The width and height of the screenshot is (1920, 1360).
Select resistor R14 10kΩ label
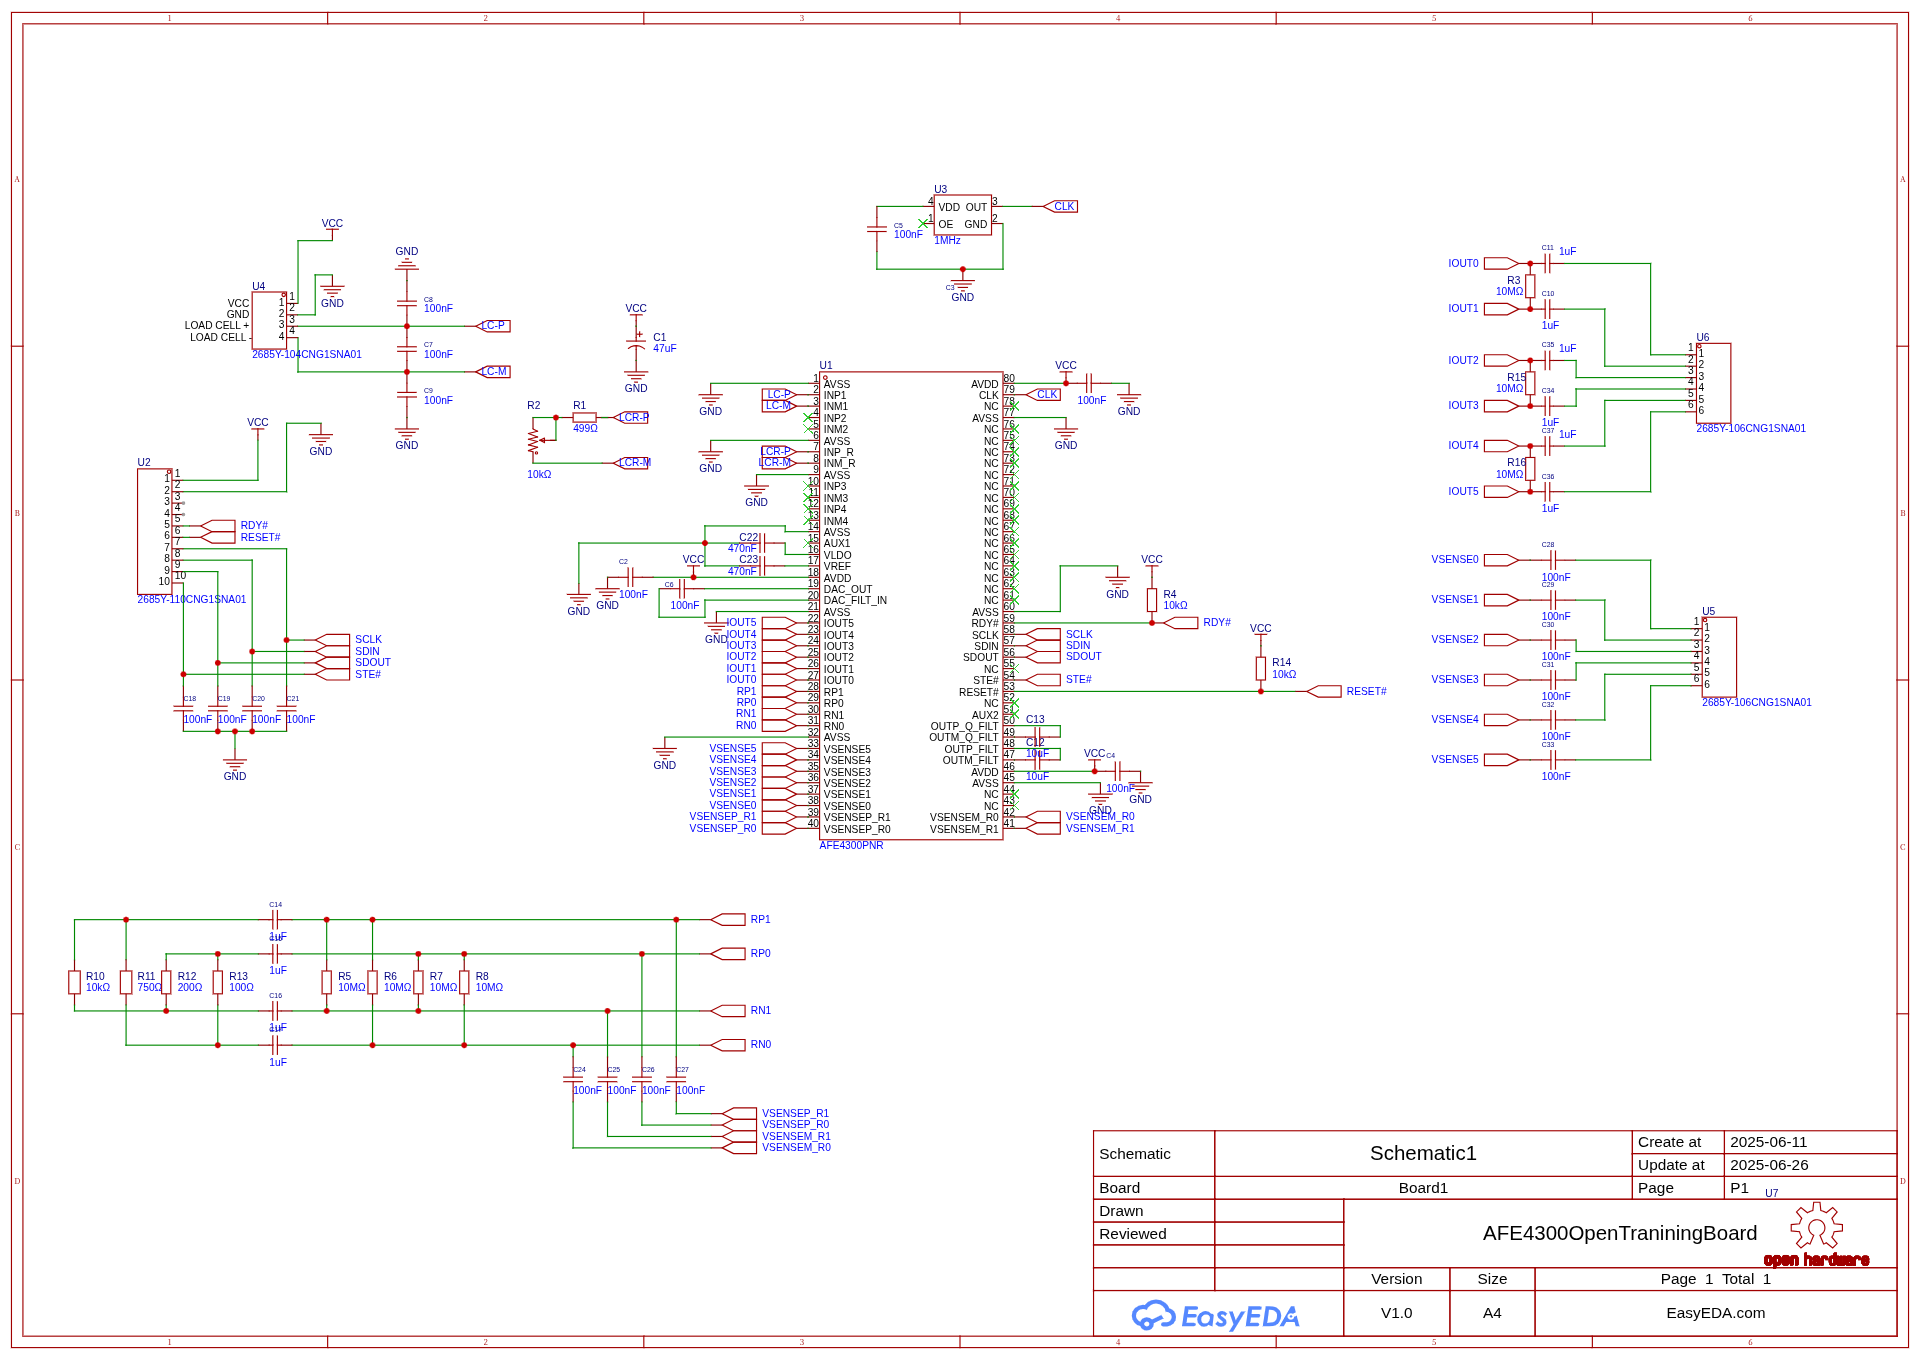(1284, 675)
